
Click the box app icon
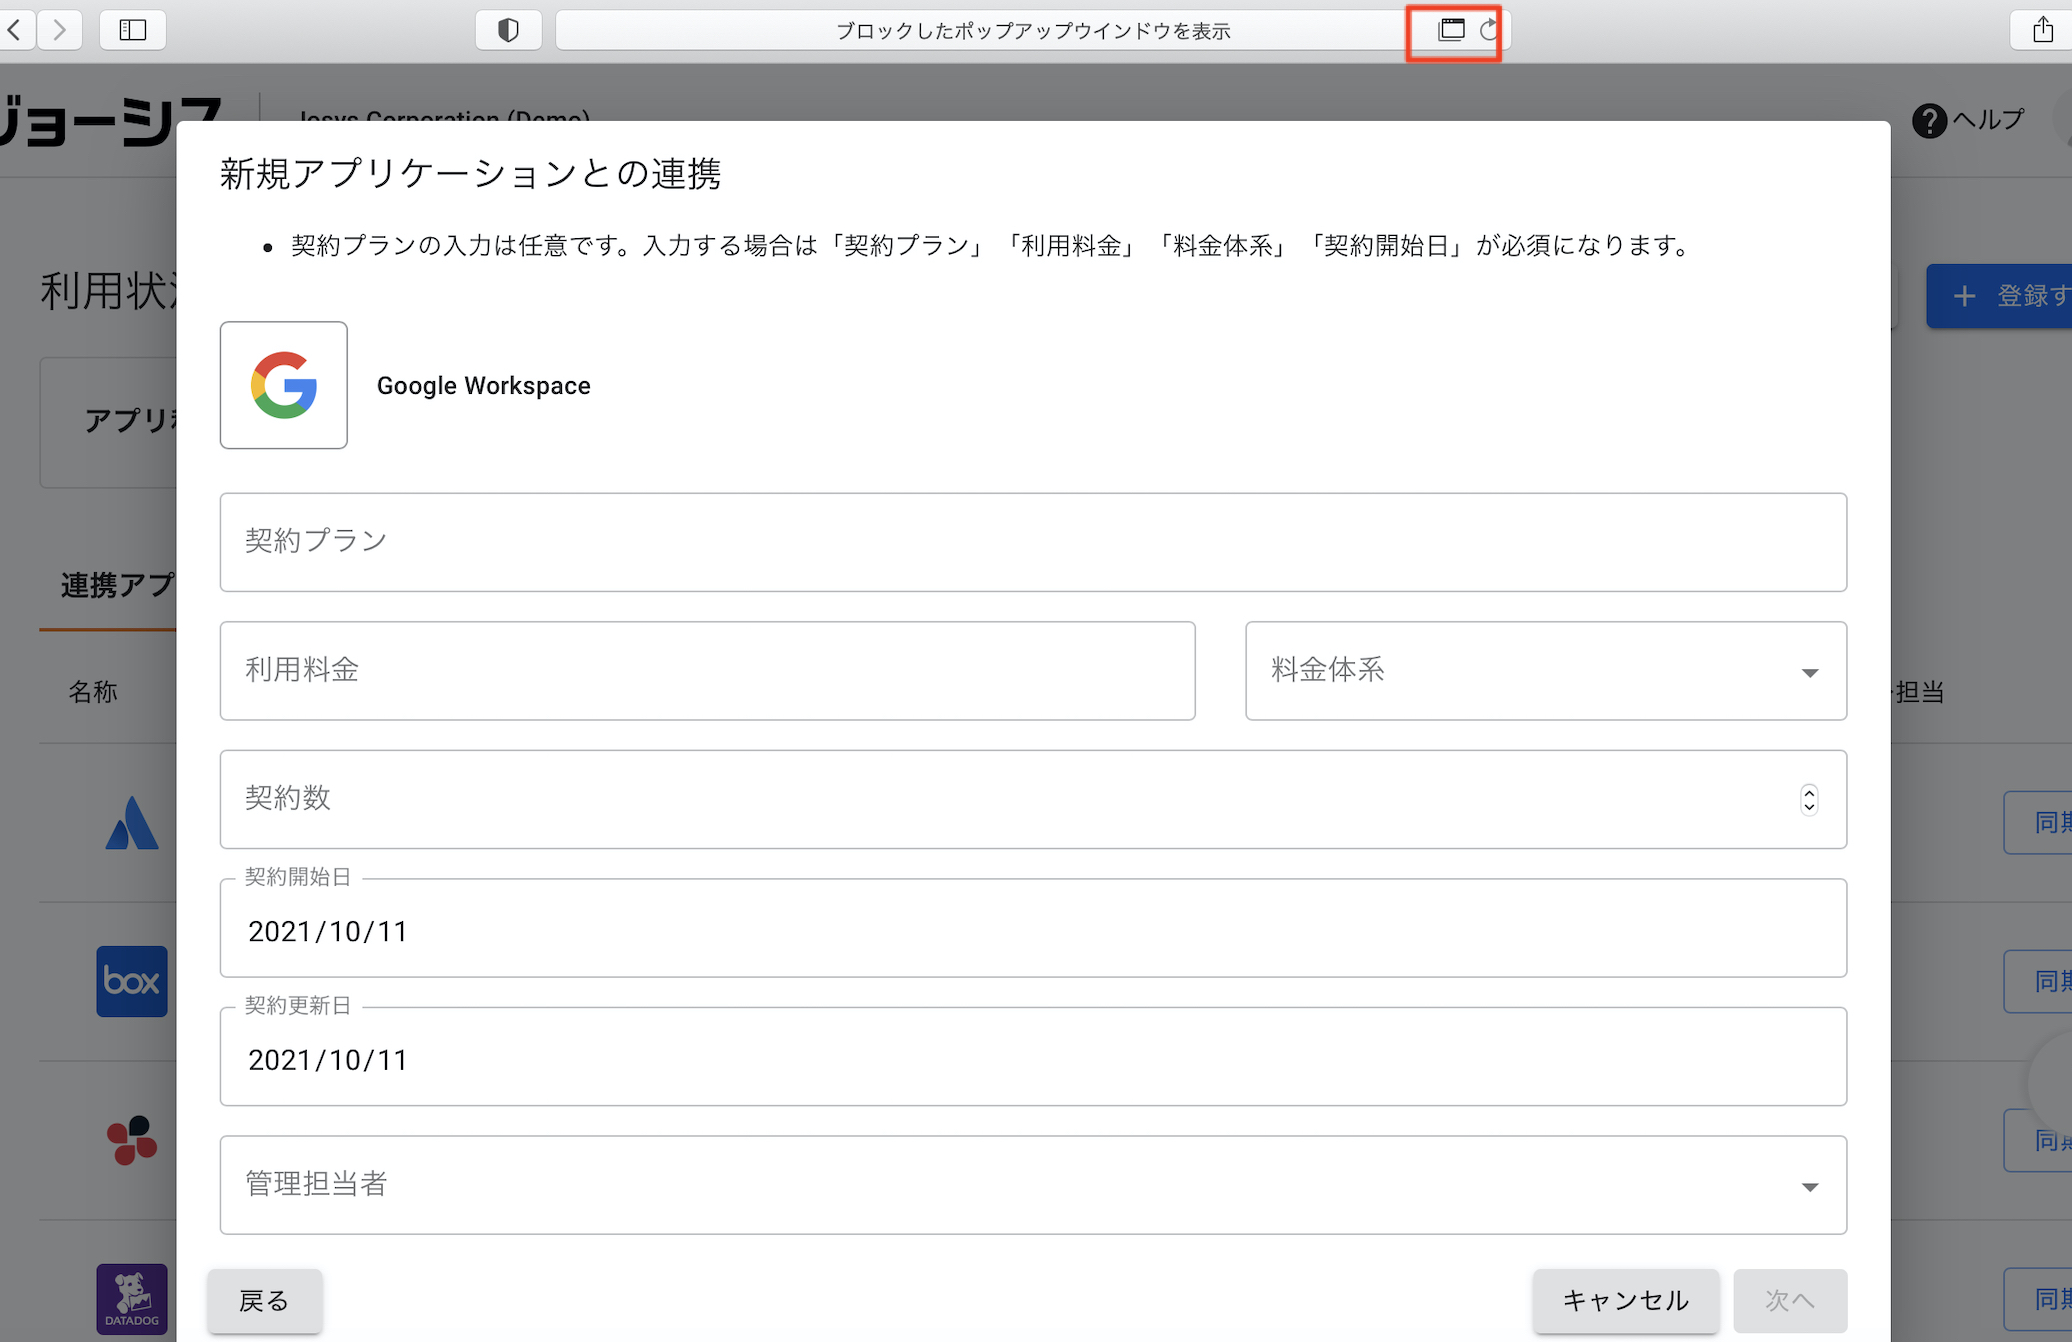(x=132, y=981)
